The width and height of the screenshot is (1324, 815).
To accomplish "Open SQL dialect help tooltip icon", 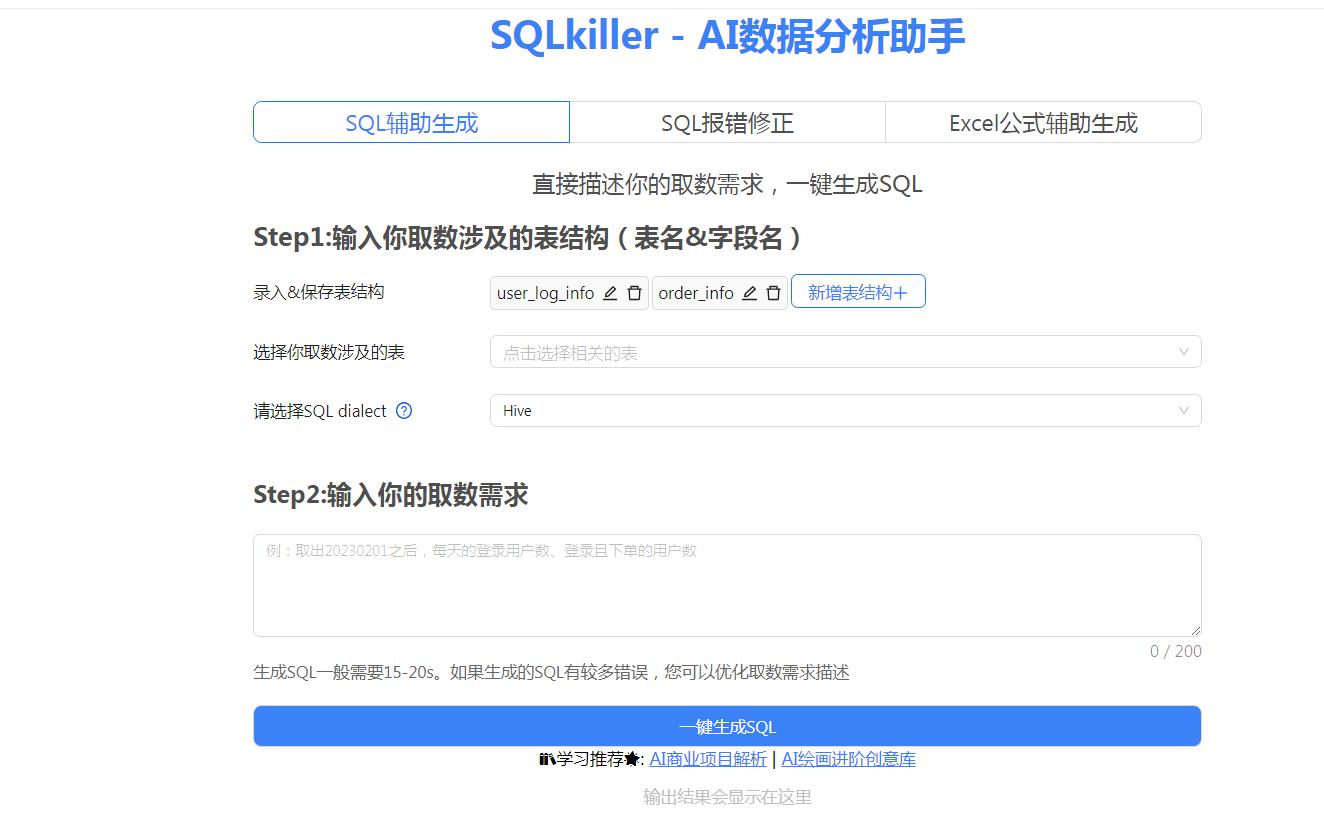I will click(x=404, y=411).
